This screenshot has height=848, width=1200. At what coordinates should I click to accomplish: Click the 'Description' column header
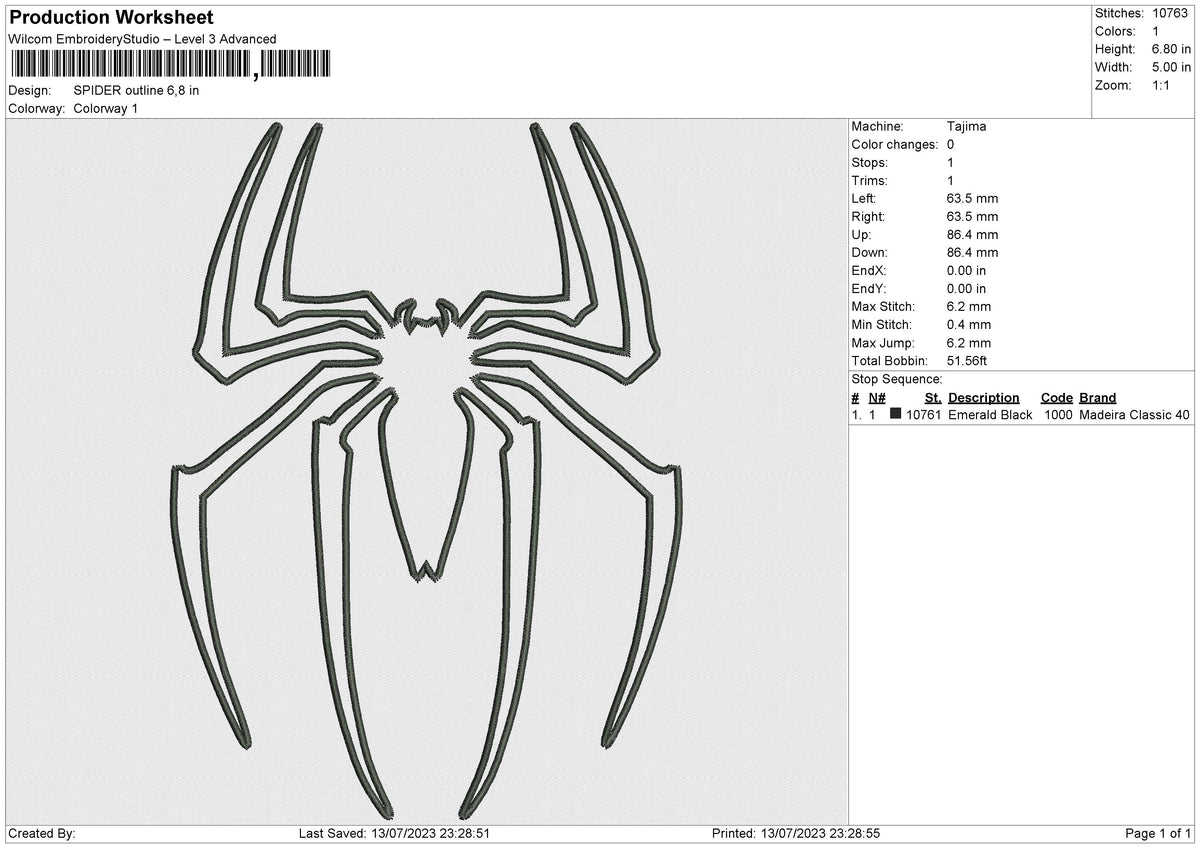point(984,397)
